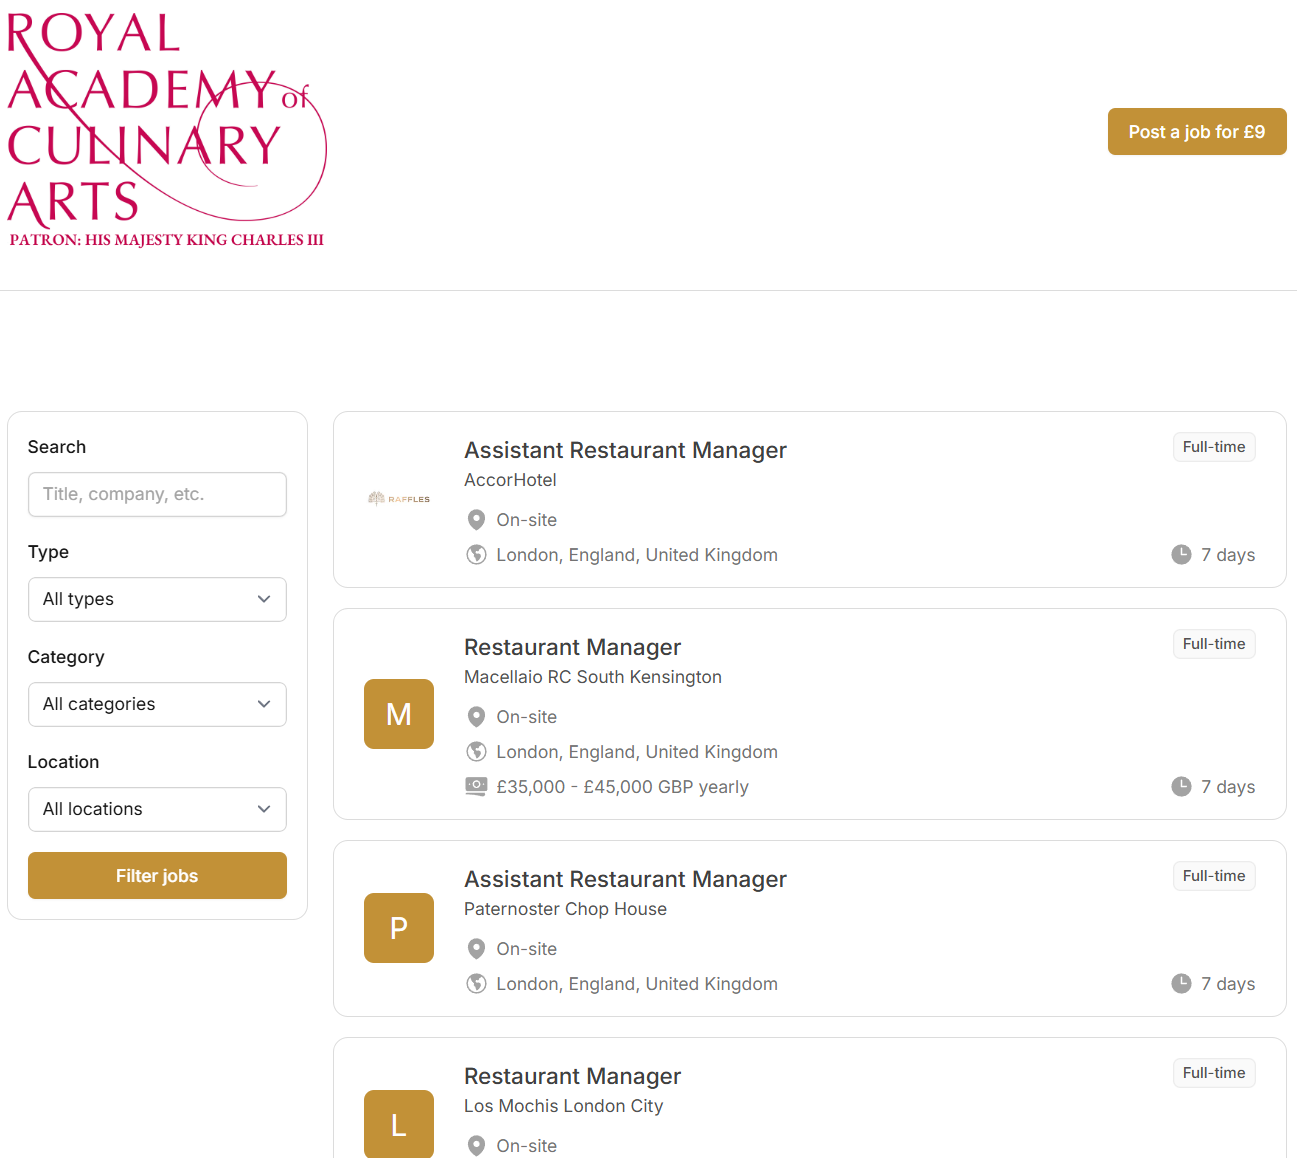Click the clock icon in Paternoster listing

coord(1181,984)
